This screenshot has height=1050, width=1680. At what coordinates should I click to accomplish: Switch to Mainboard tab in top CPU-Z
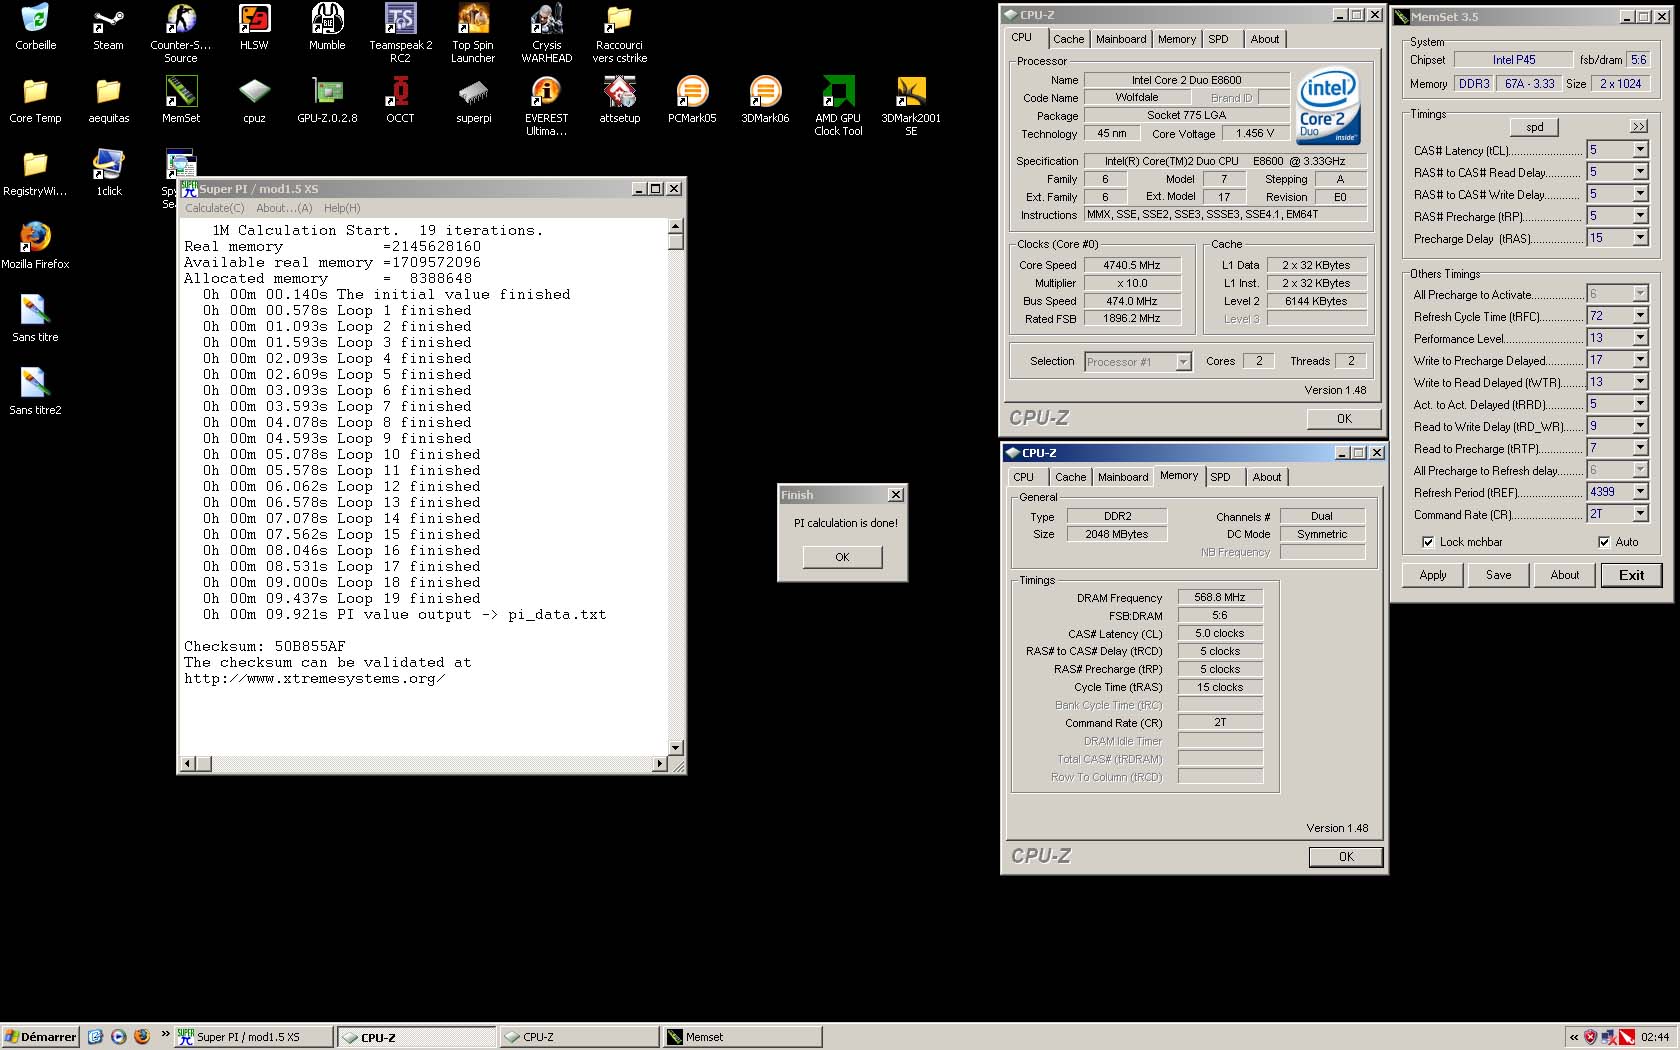pos(1121,39)
